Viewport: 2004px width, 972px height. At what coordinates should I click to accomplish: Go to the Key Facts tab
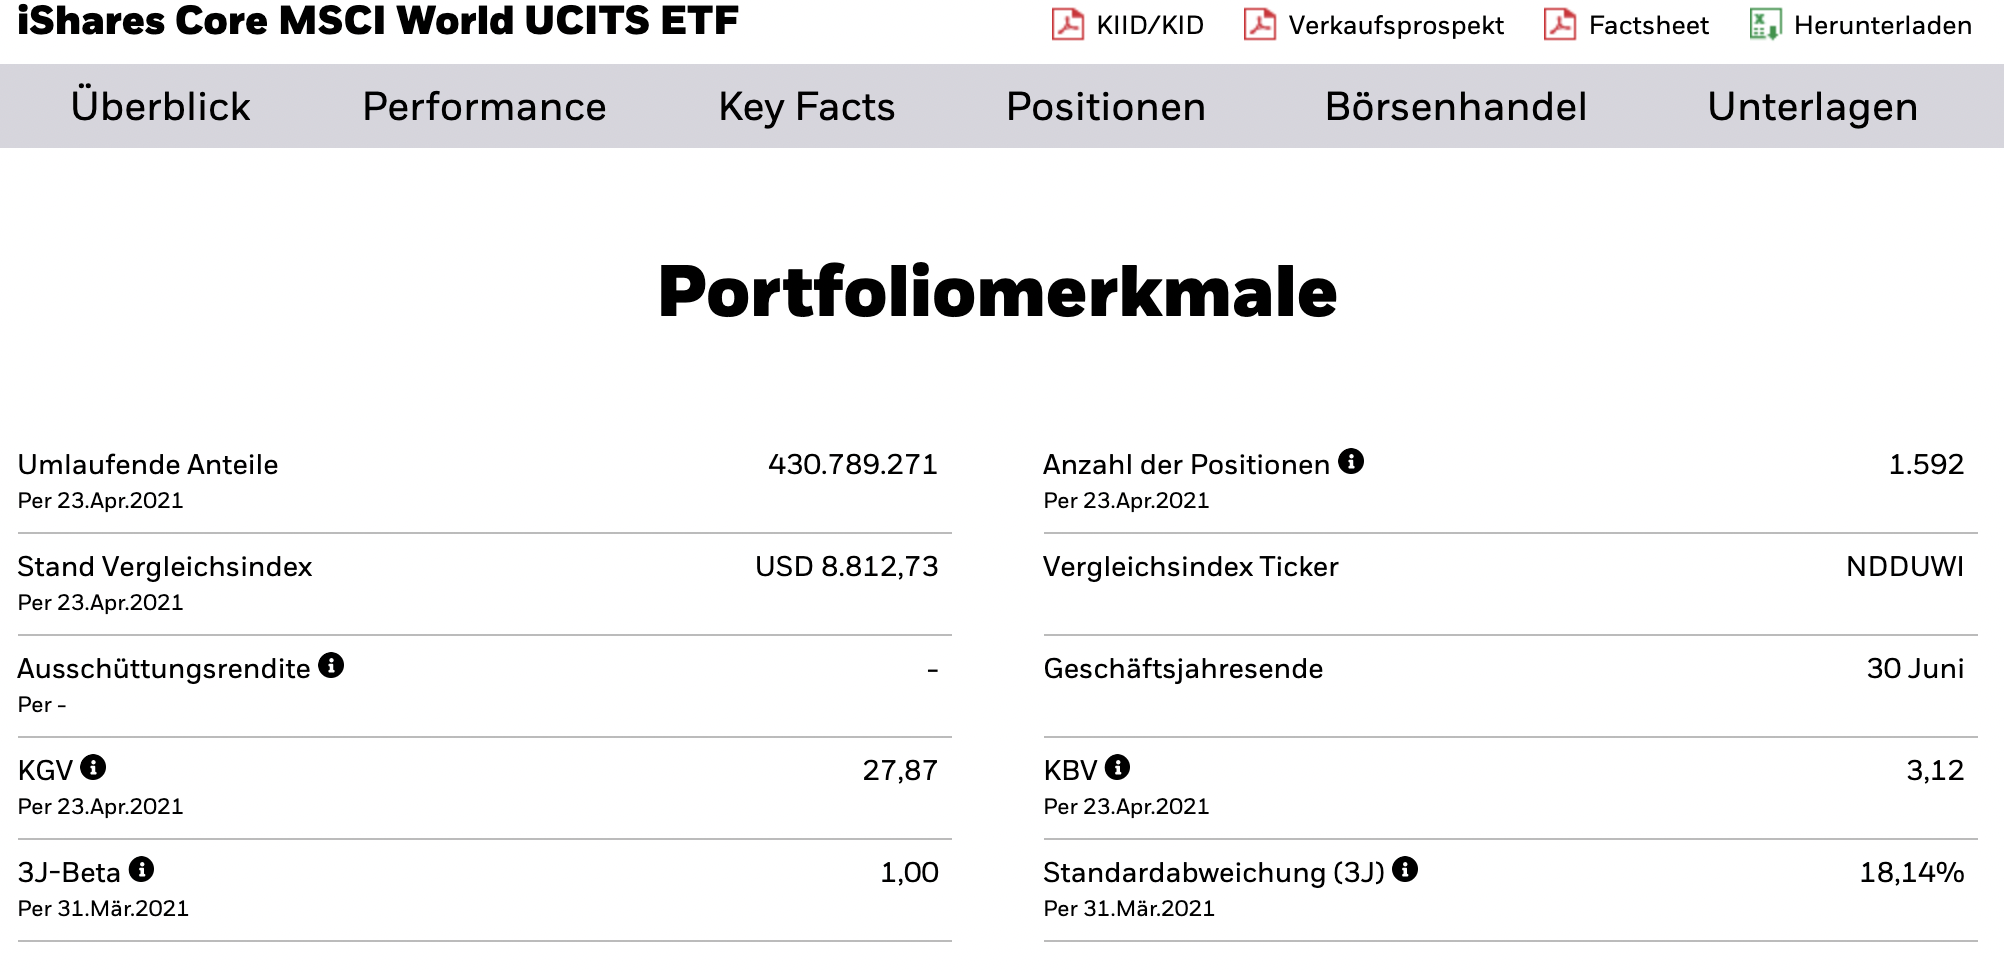point(806,107)
